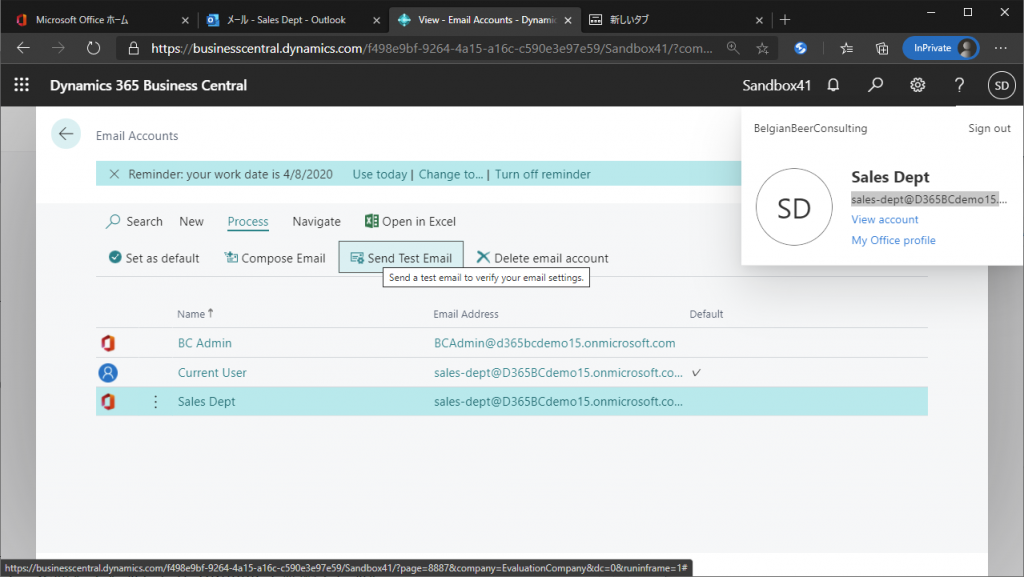Click the InPrivate profile button
The height and width of the screenshot is (577, 1024).
coord(940,48)
